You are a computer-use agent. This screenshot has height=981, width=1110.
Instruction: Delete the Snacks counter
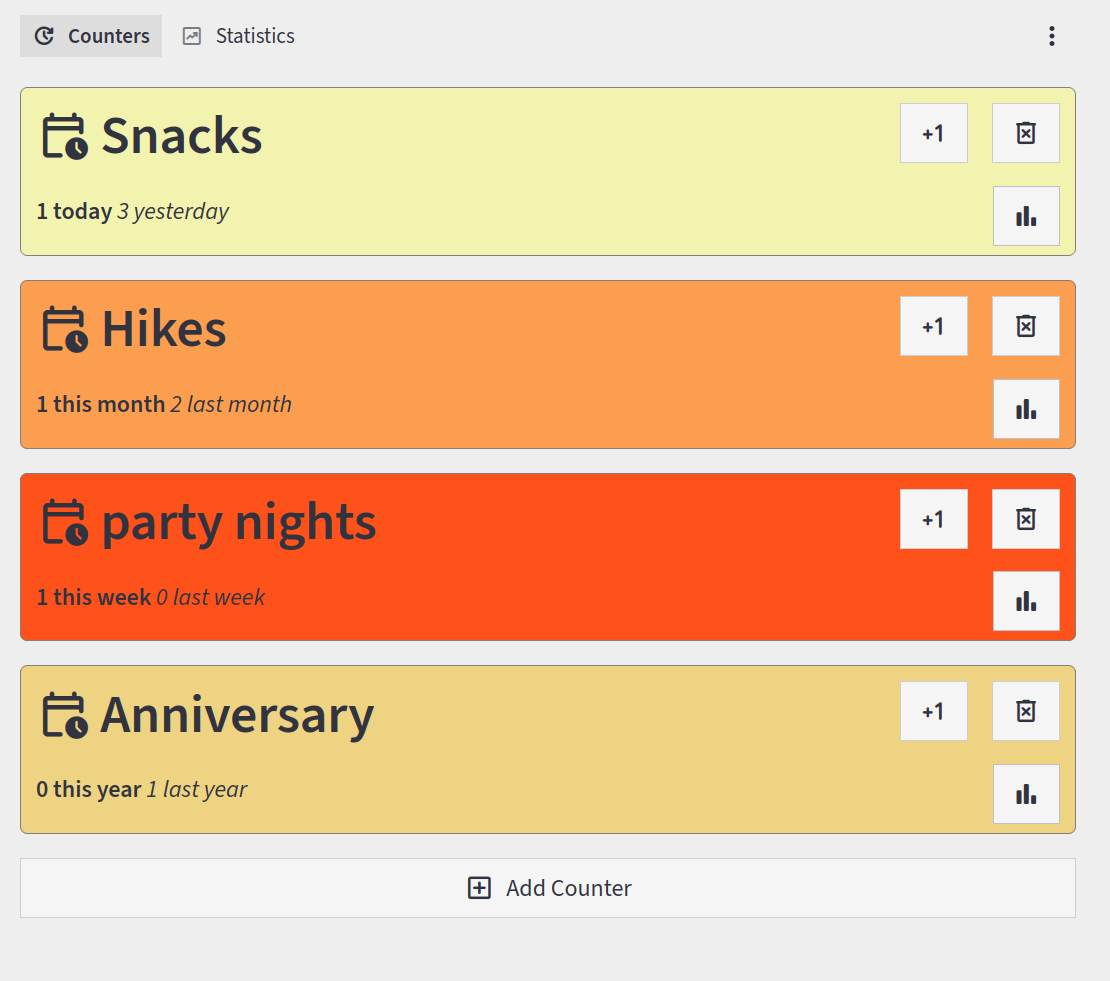coord(1025,133)
